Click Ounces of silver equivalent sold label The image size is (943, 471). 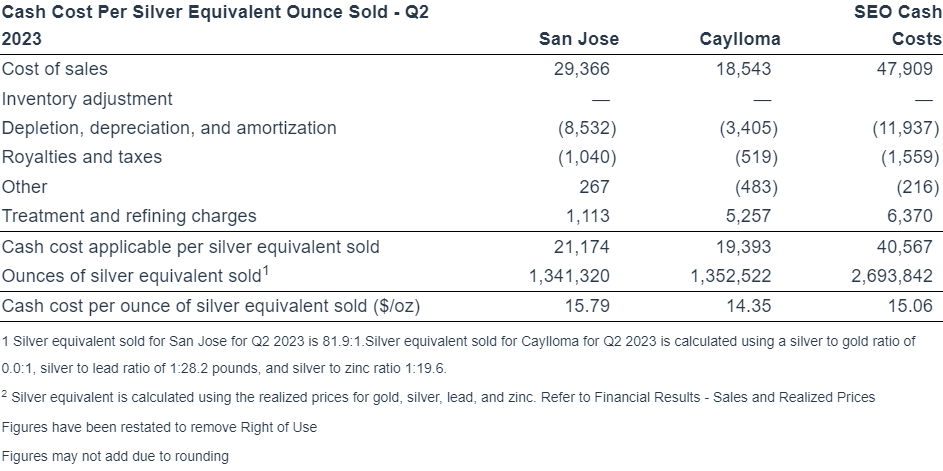click(135, 275)
